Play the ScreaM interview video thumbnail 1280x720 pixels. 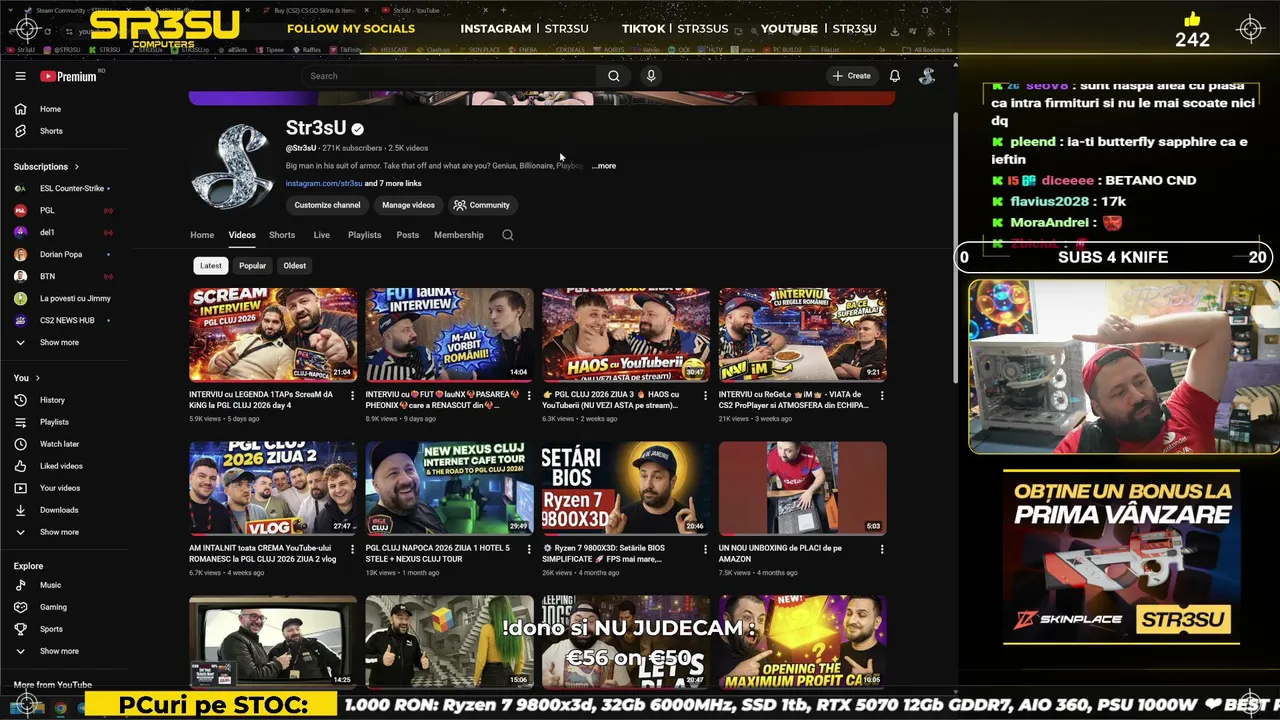point(273,334)
